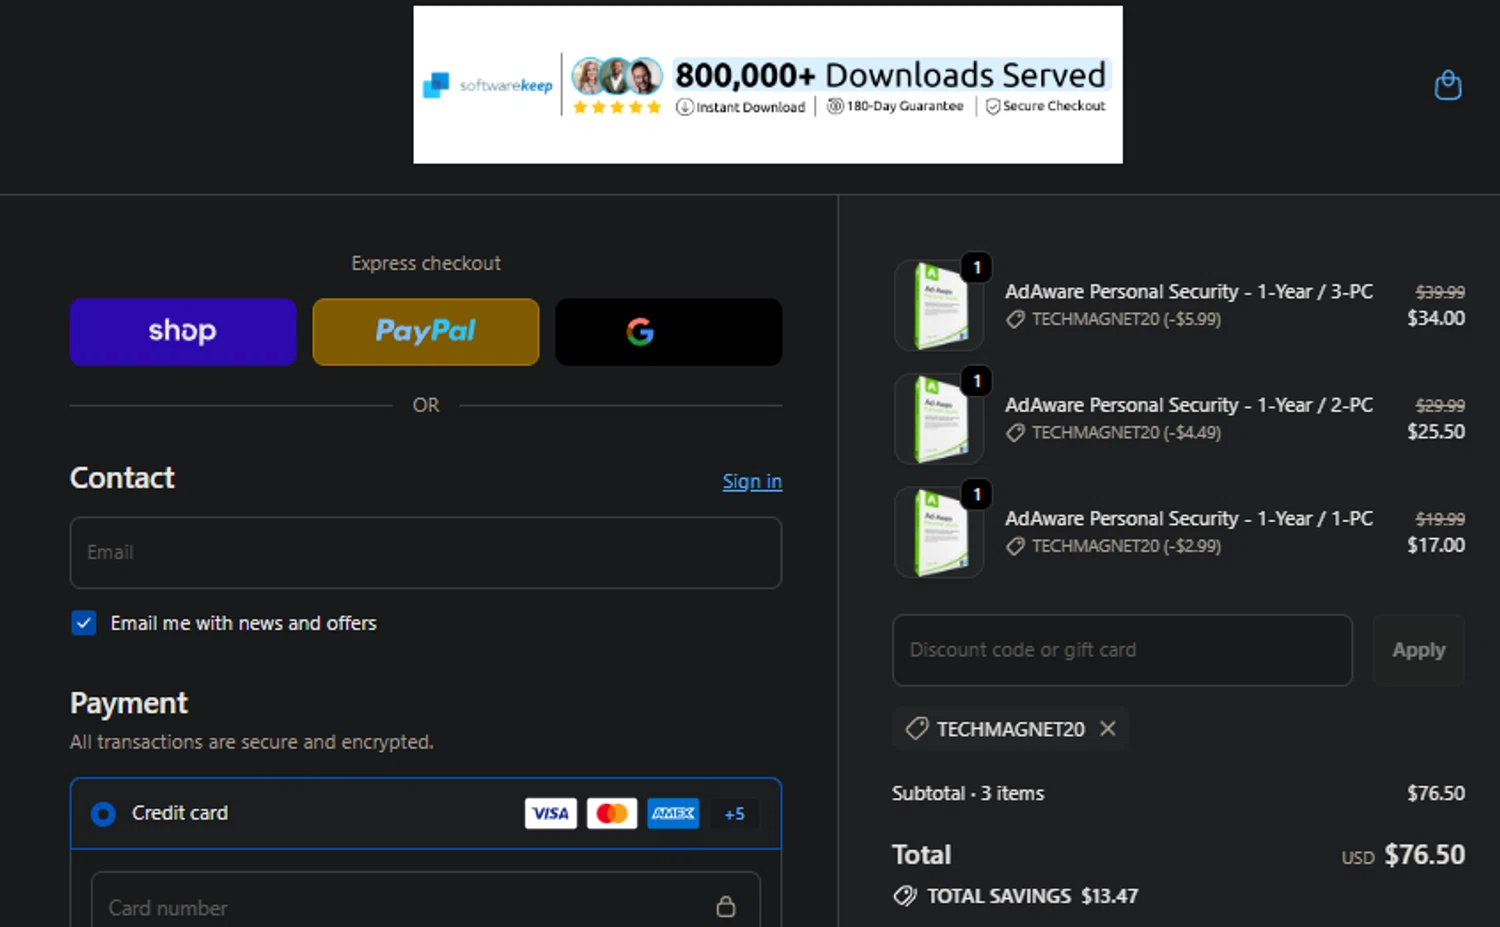
Task: Choose Google Pay express checkout
Action: coord(669,332)
